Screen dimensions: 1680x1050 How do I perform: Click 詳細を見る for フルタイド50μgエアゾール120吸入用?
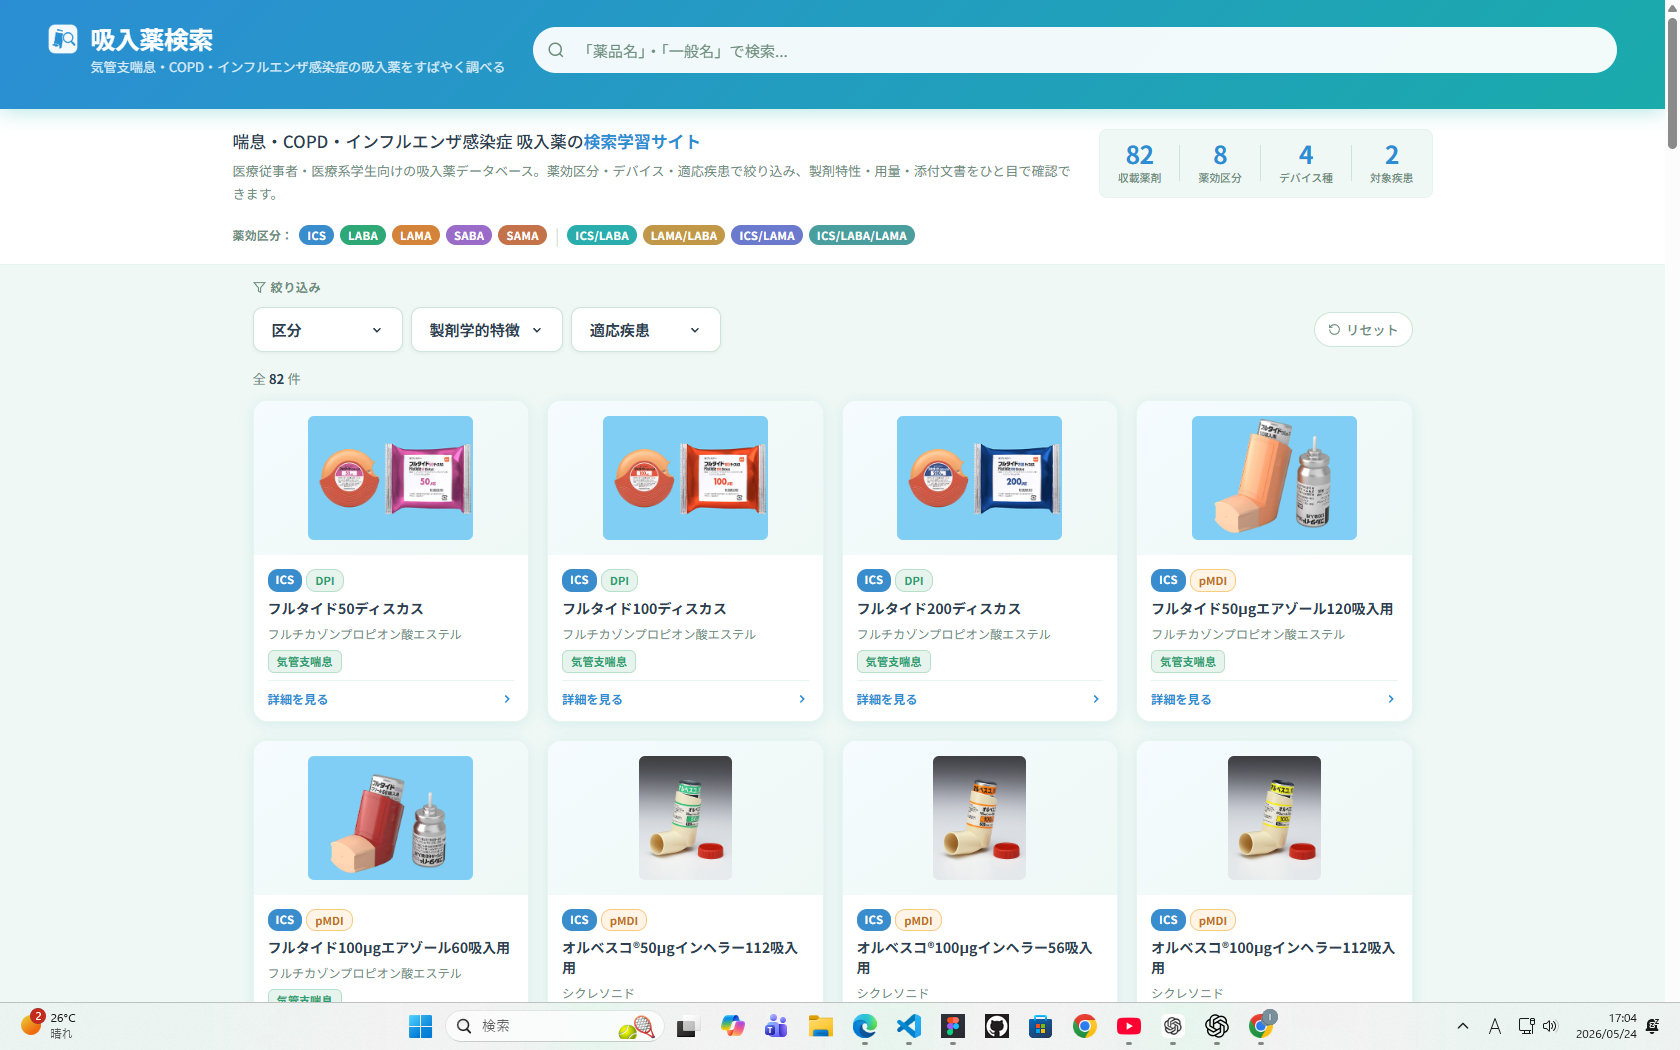pos(1182,699)
